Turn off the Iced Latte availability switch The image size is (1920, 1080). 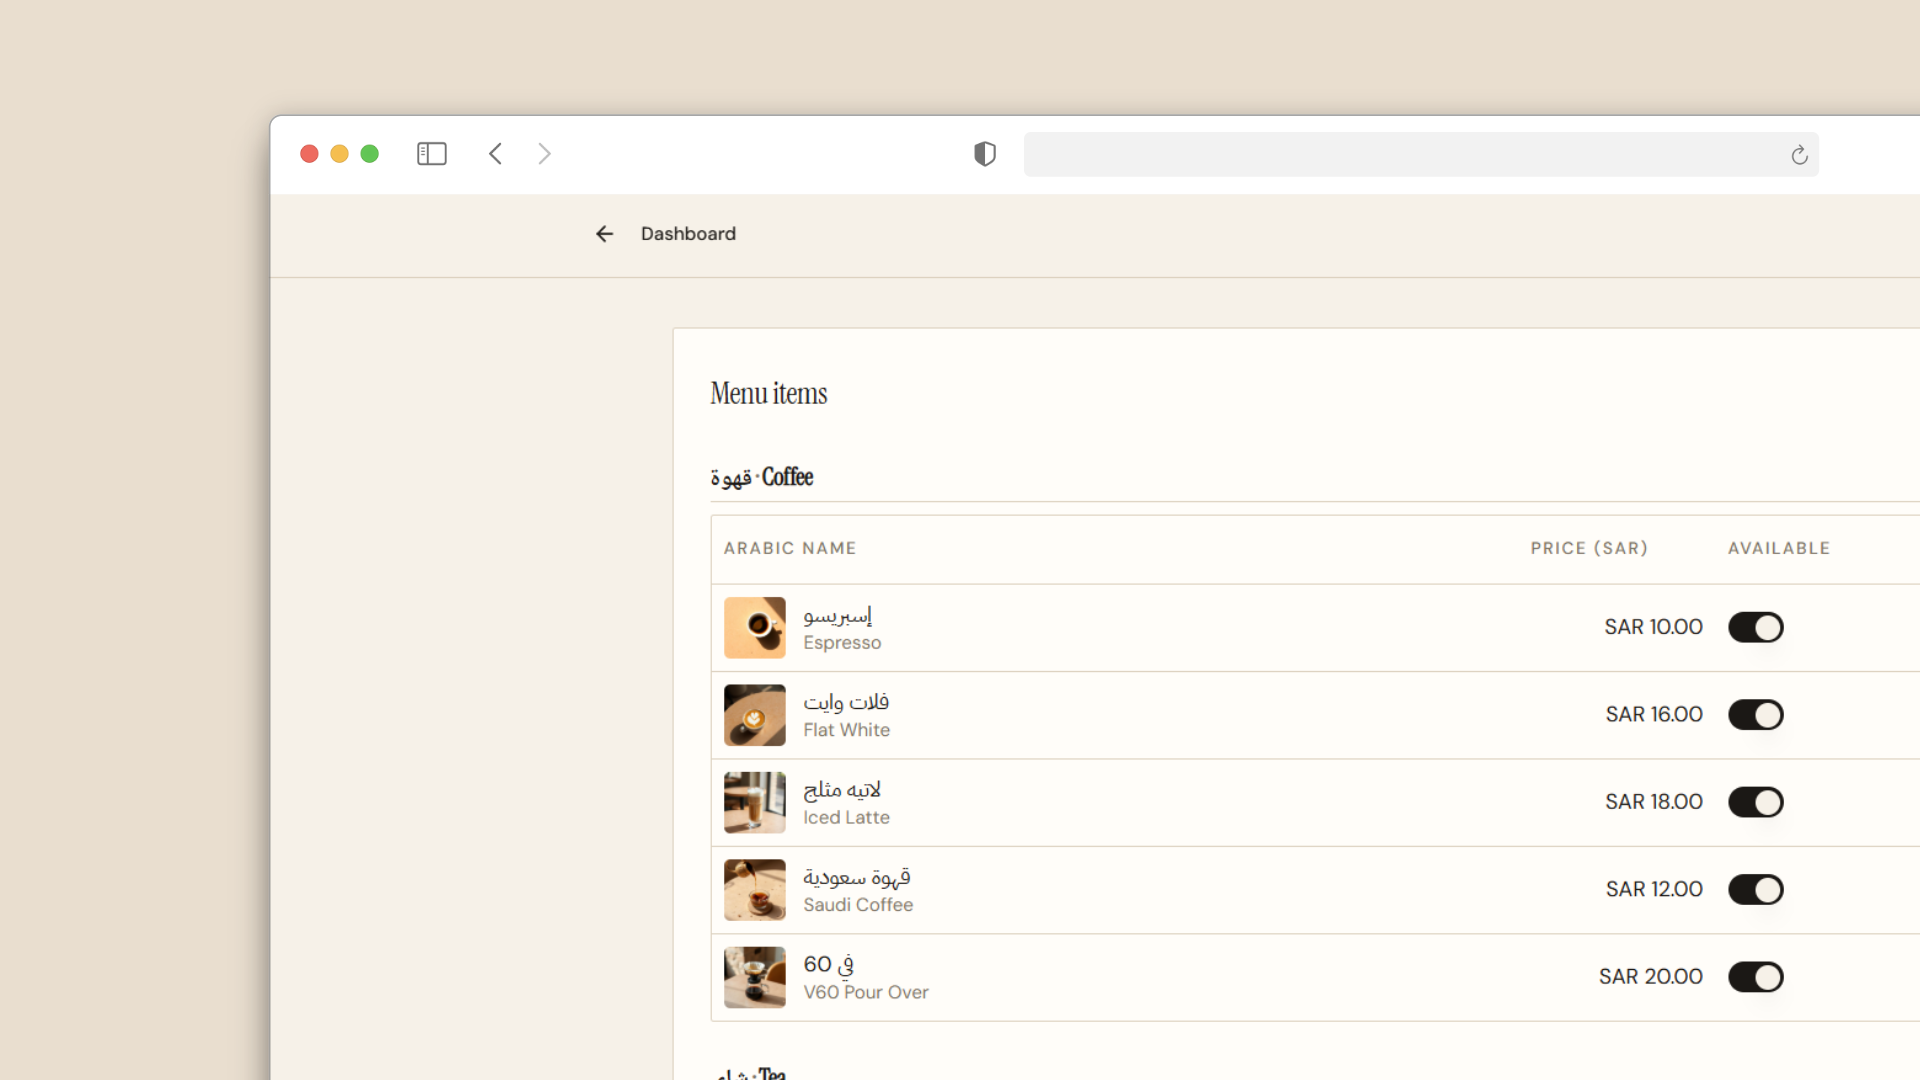click(x=1756, y=802)
